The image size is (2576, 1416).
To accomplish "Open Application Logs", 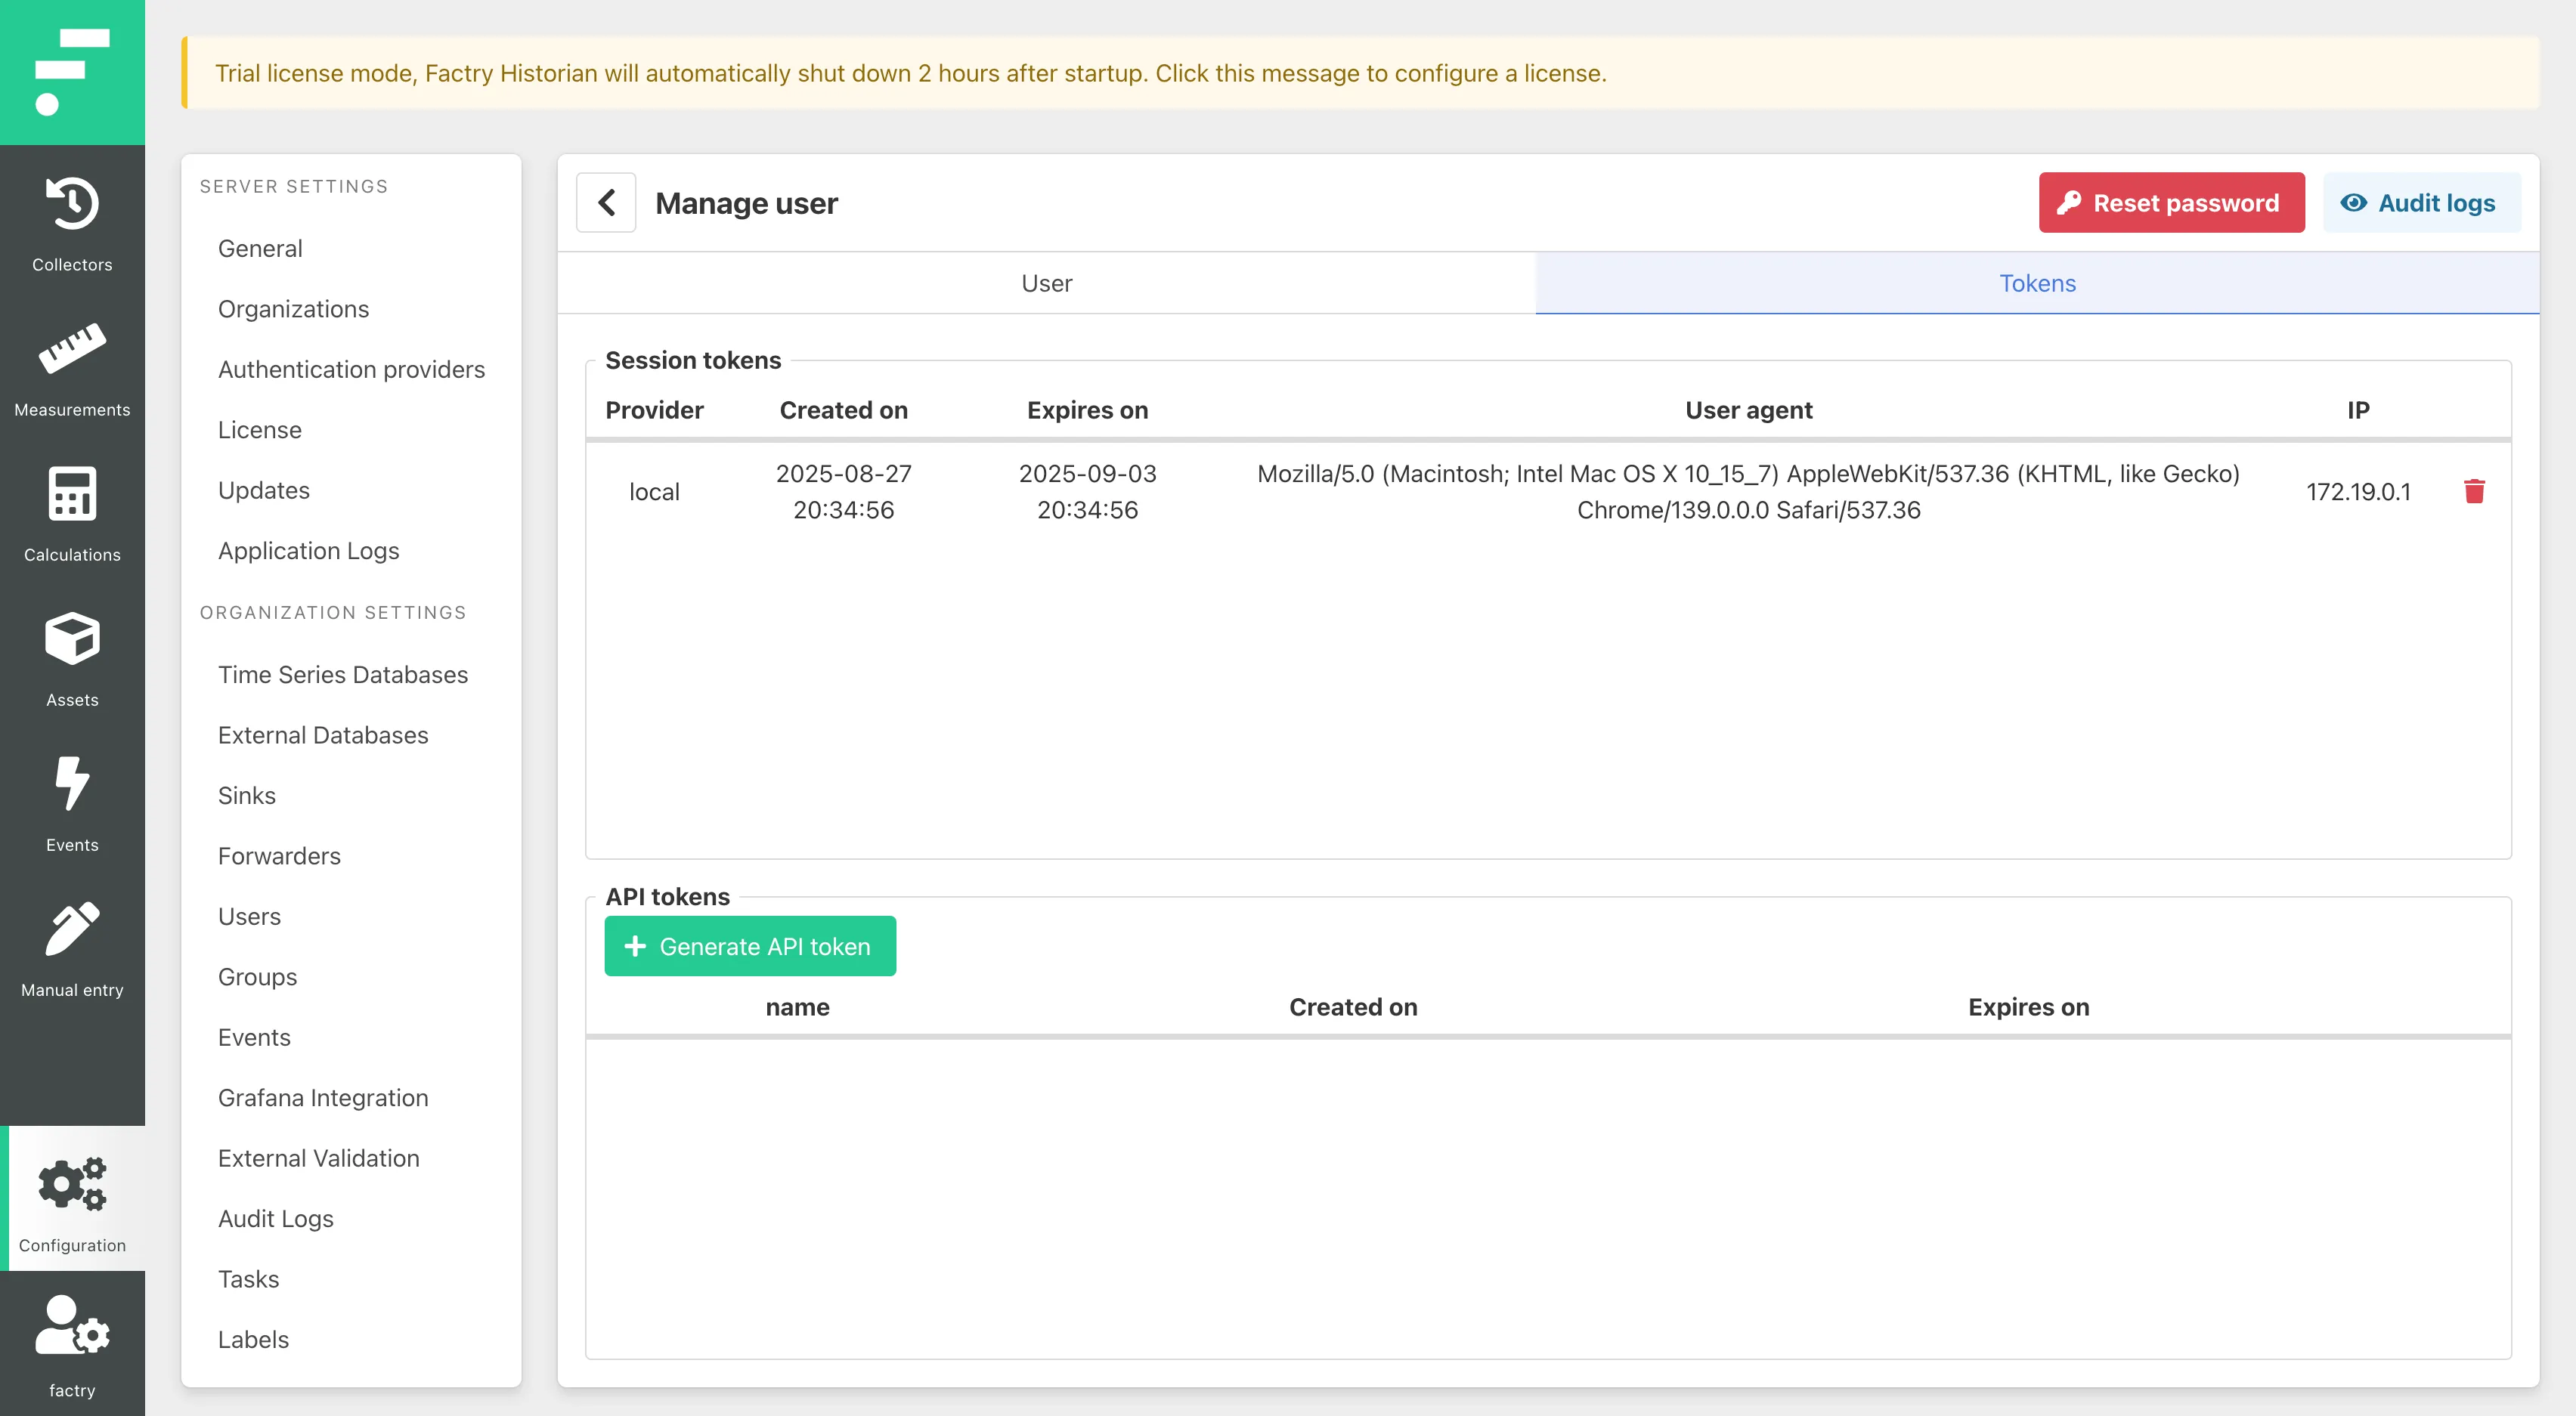I will (308, 551).
